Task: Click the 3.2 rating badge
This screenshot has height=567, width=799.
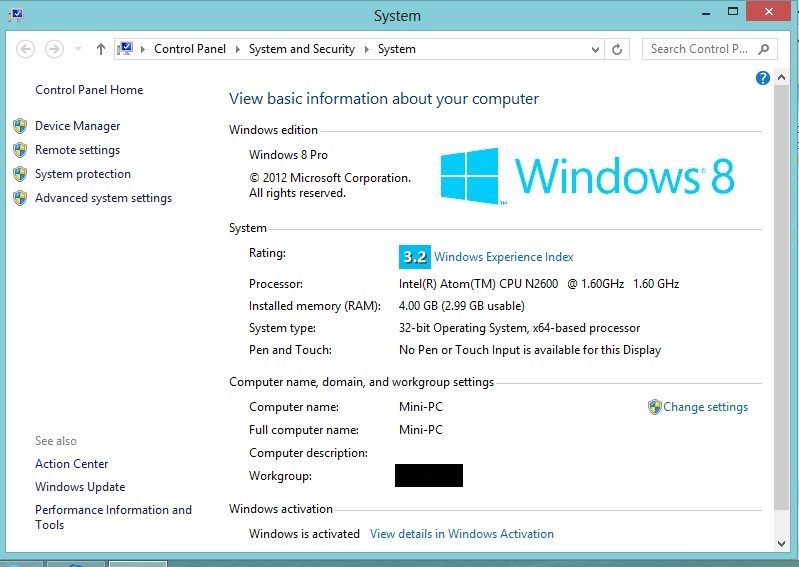Action: point(414,257)
